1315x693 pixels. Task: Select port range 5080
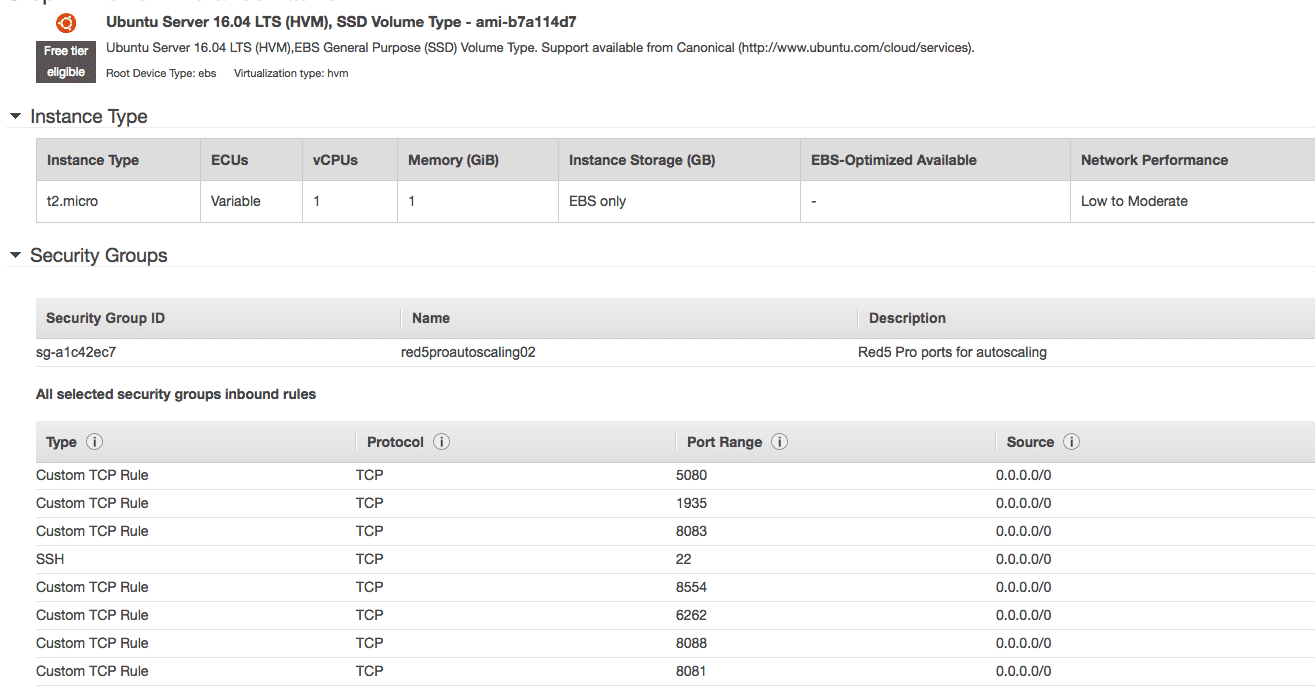[x=691, y=475]
